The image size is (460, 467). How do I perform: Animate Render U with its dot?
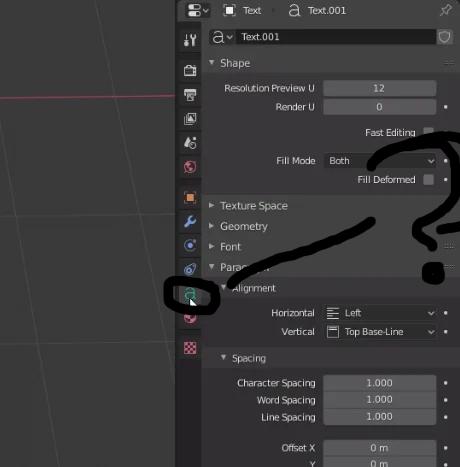point(446,107)
